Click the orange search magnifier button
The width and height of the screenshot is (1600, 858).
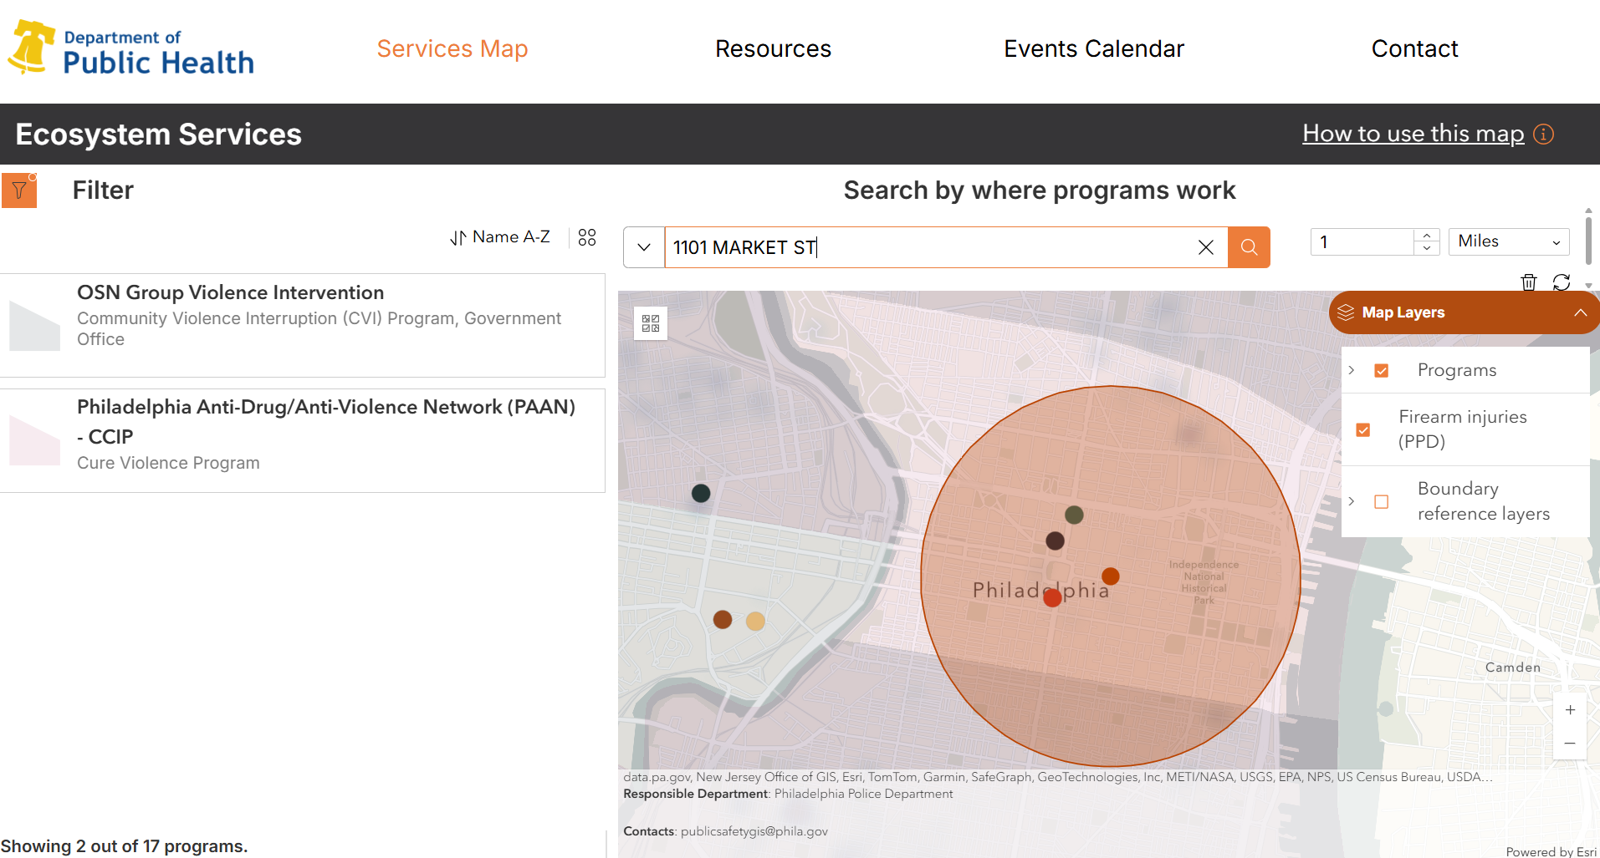[1248, 247]
